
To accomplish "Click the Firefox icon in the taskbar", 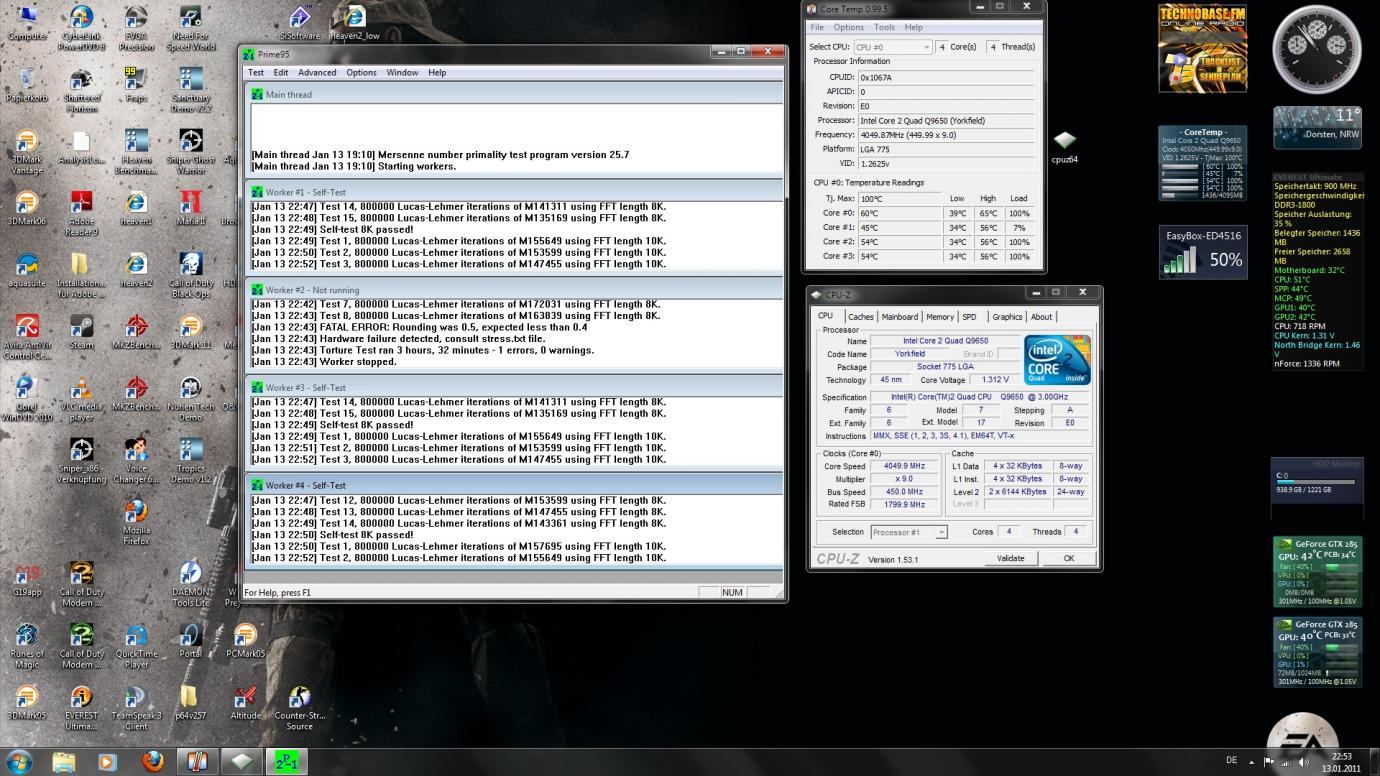I will click(153, 762).
